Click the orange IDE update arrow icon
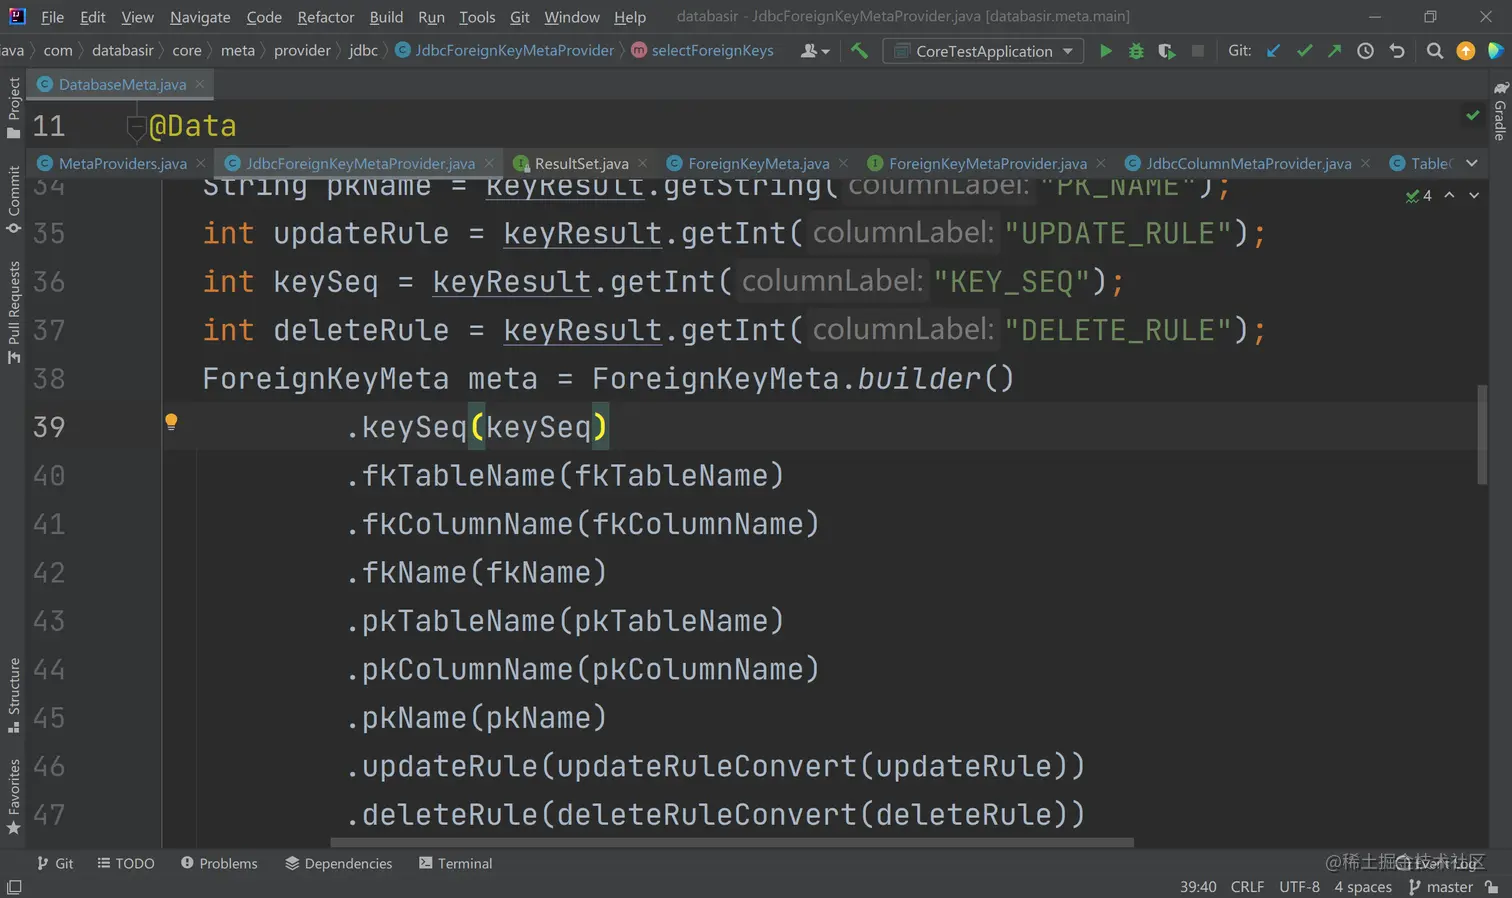 pyautogui.click(x=1466, y=51)
